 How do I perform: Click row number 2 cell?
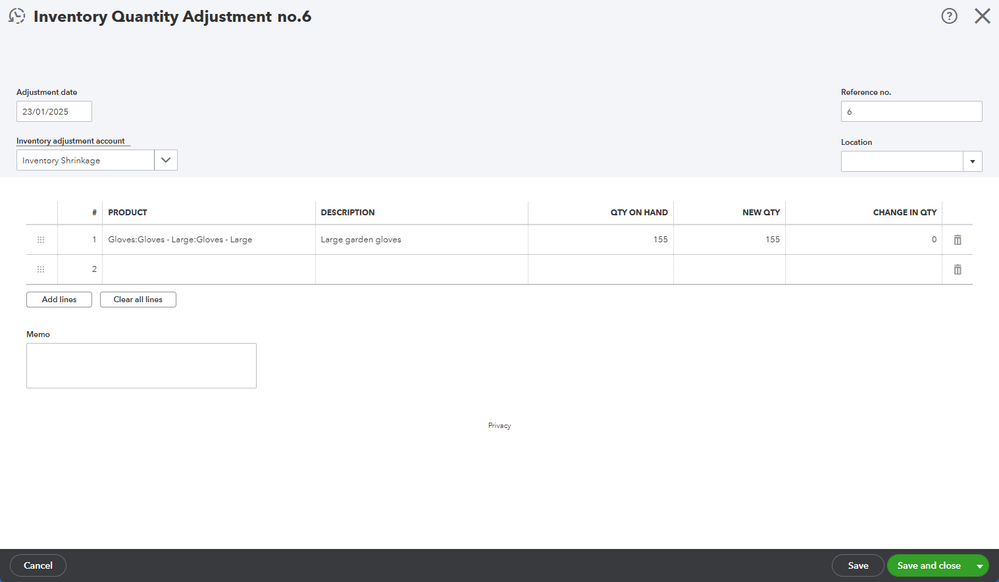(x=80, y=270)
